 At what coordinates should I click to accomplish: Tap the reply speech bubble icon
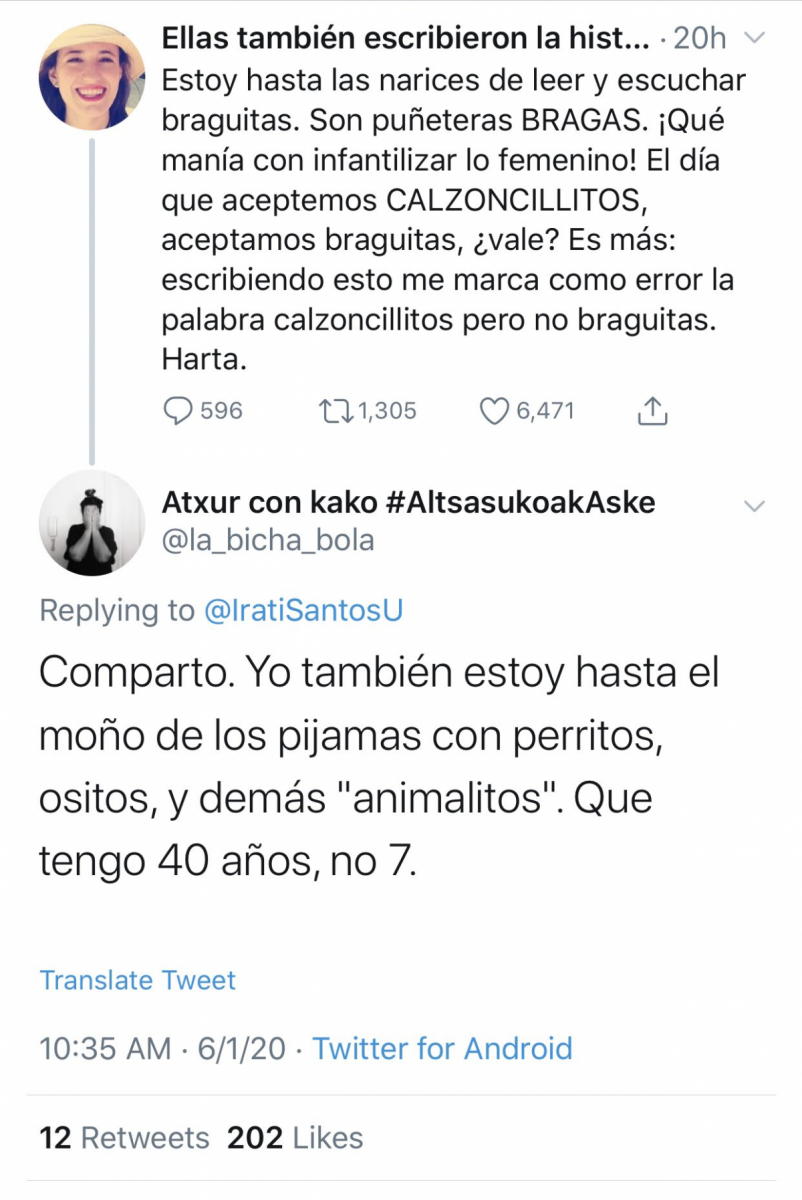pyautogui.click(x=178, y=410)
